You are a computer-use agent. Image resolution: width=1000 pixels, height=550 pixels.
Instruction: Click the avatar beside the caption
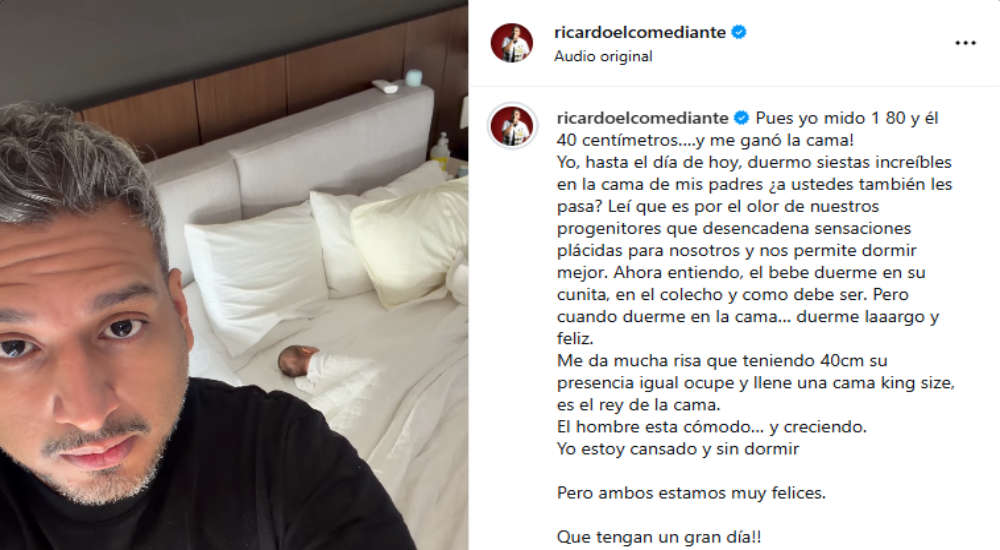[x=511, y=126]
